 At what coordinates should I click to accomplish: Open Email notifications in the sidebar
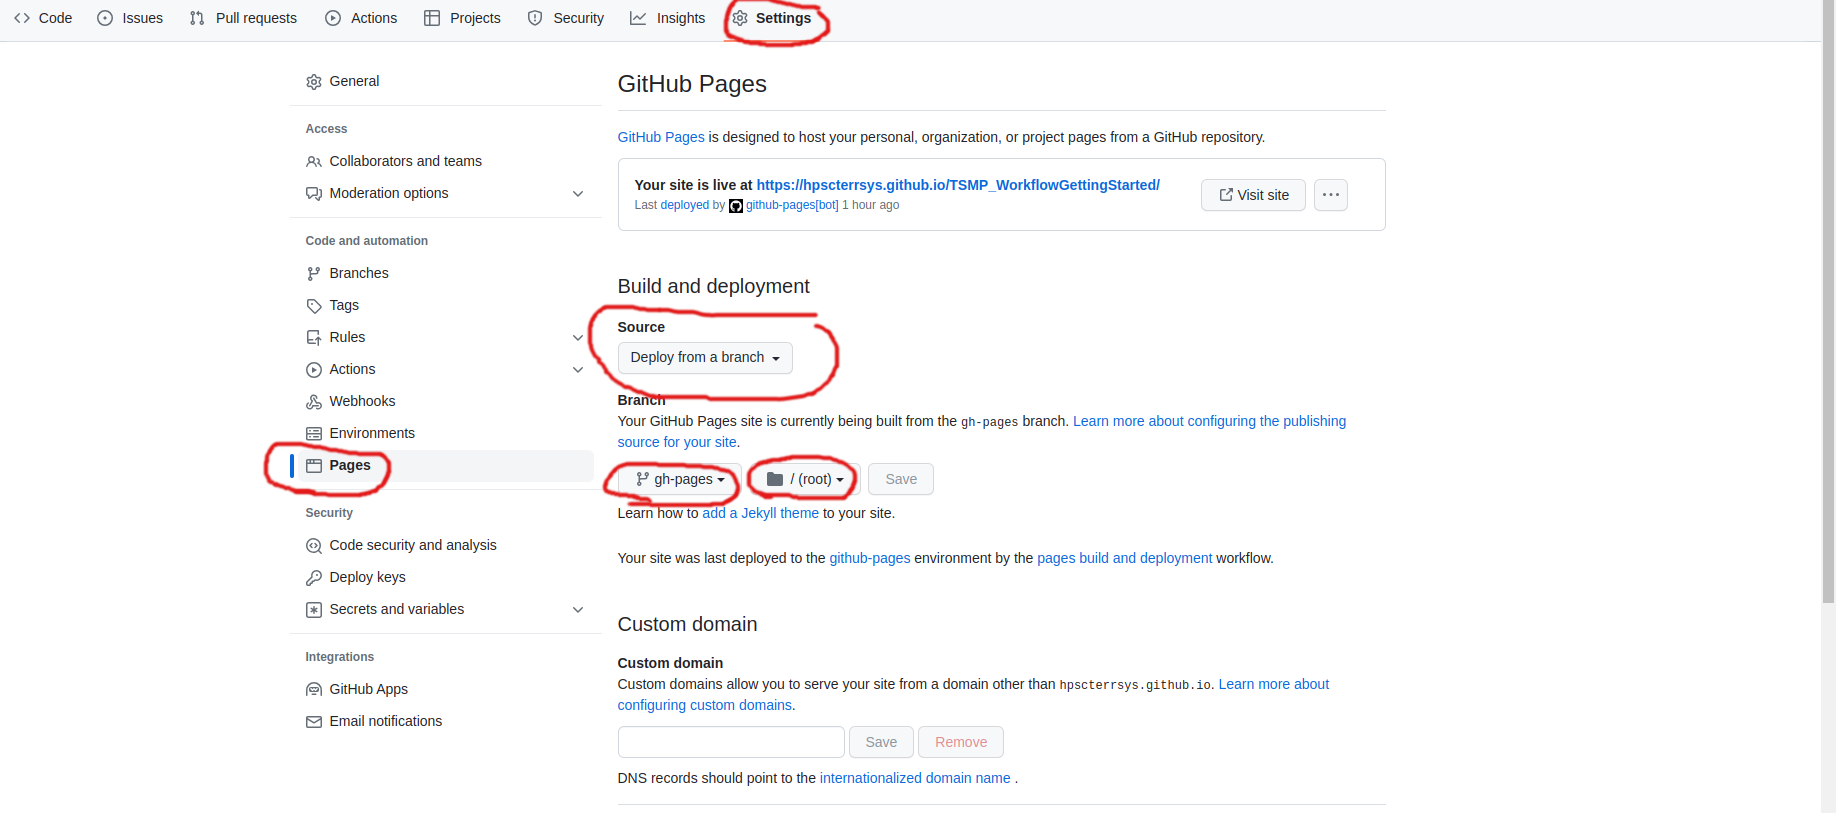[447, 722]
